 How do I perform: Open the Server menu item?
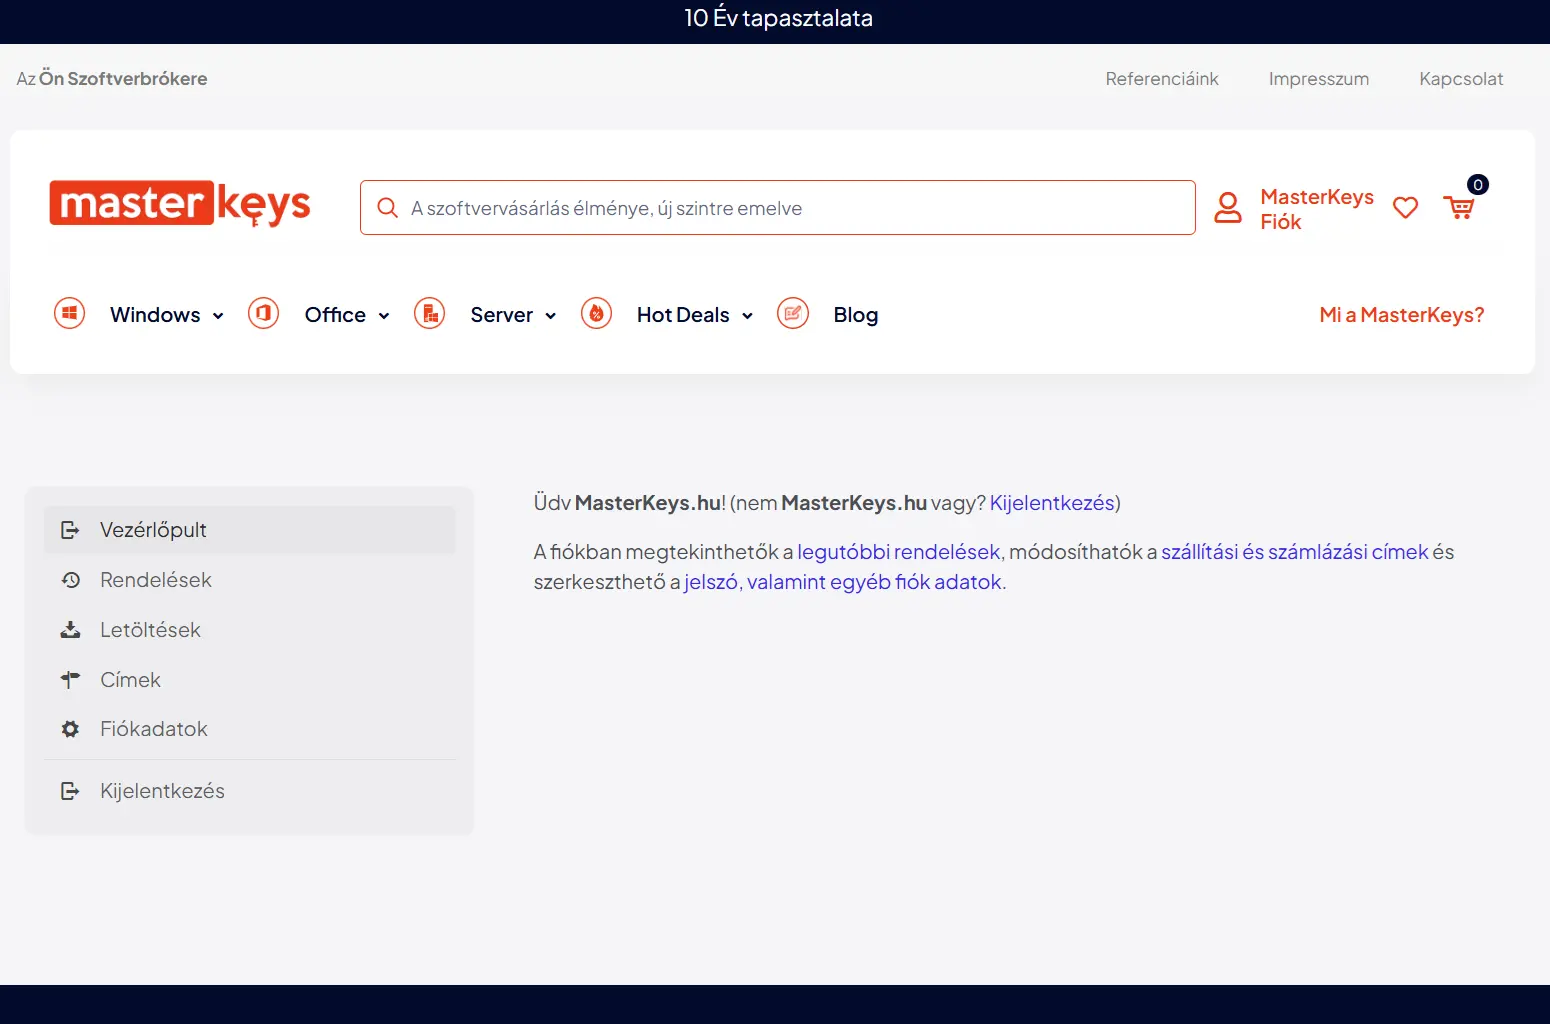point(502,315)
